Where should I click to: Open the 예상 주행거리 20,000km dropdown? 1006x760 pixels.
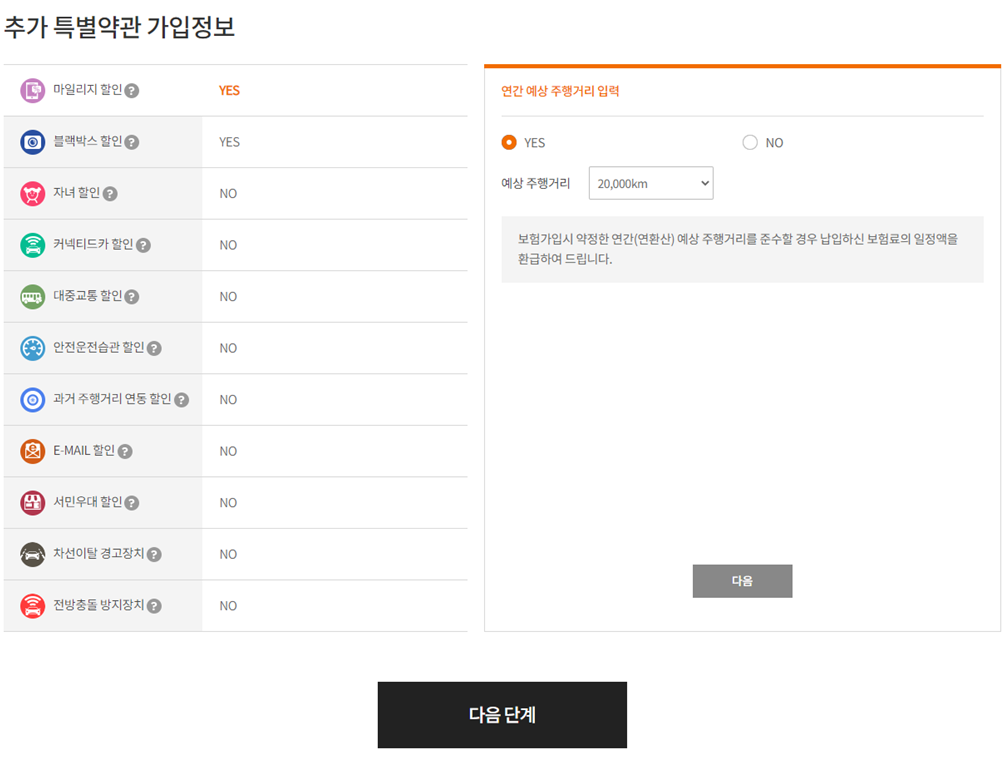pyautogui.click(x=651, y=183)
